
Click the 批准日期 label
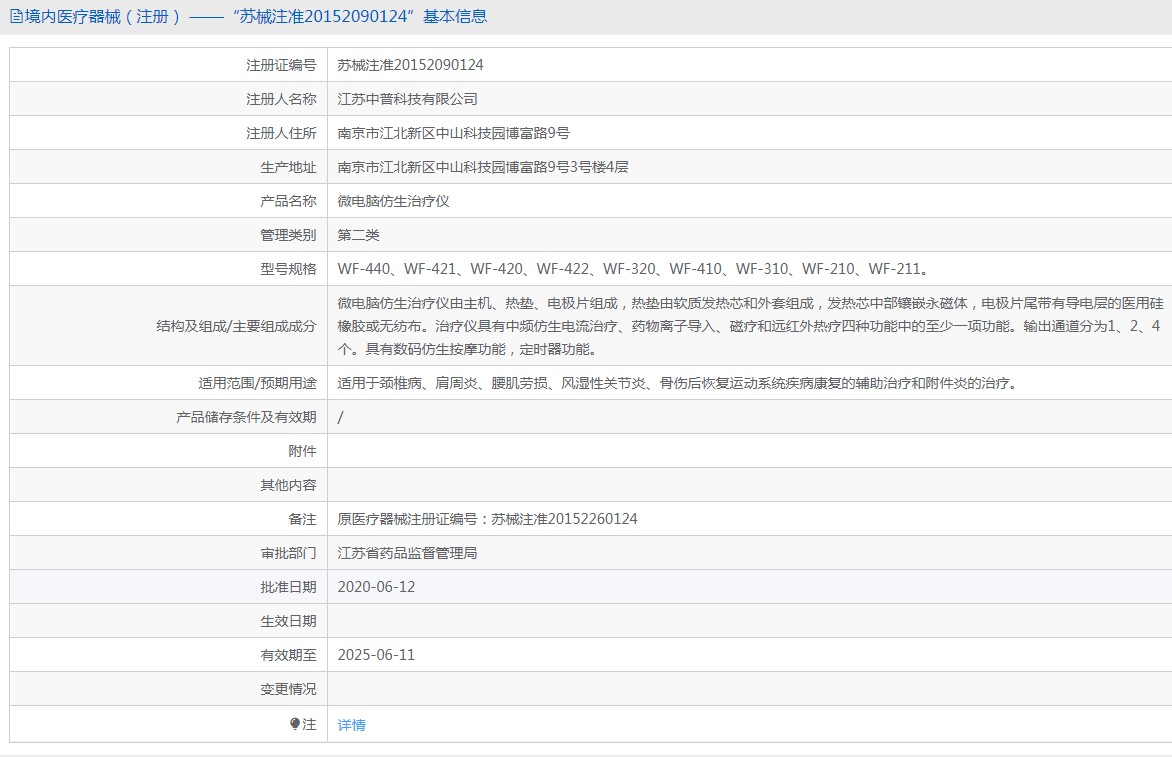click(289, 587)
